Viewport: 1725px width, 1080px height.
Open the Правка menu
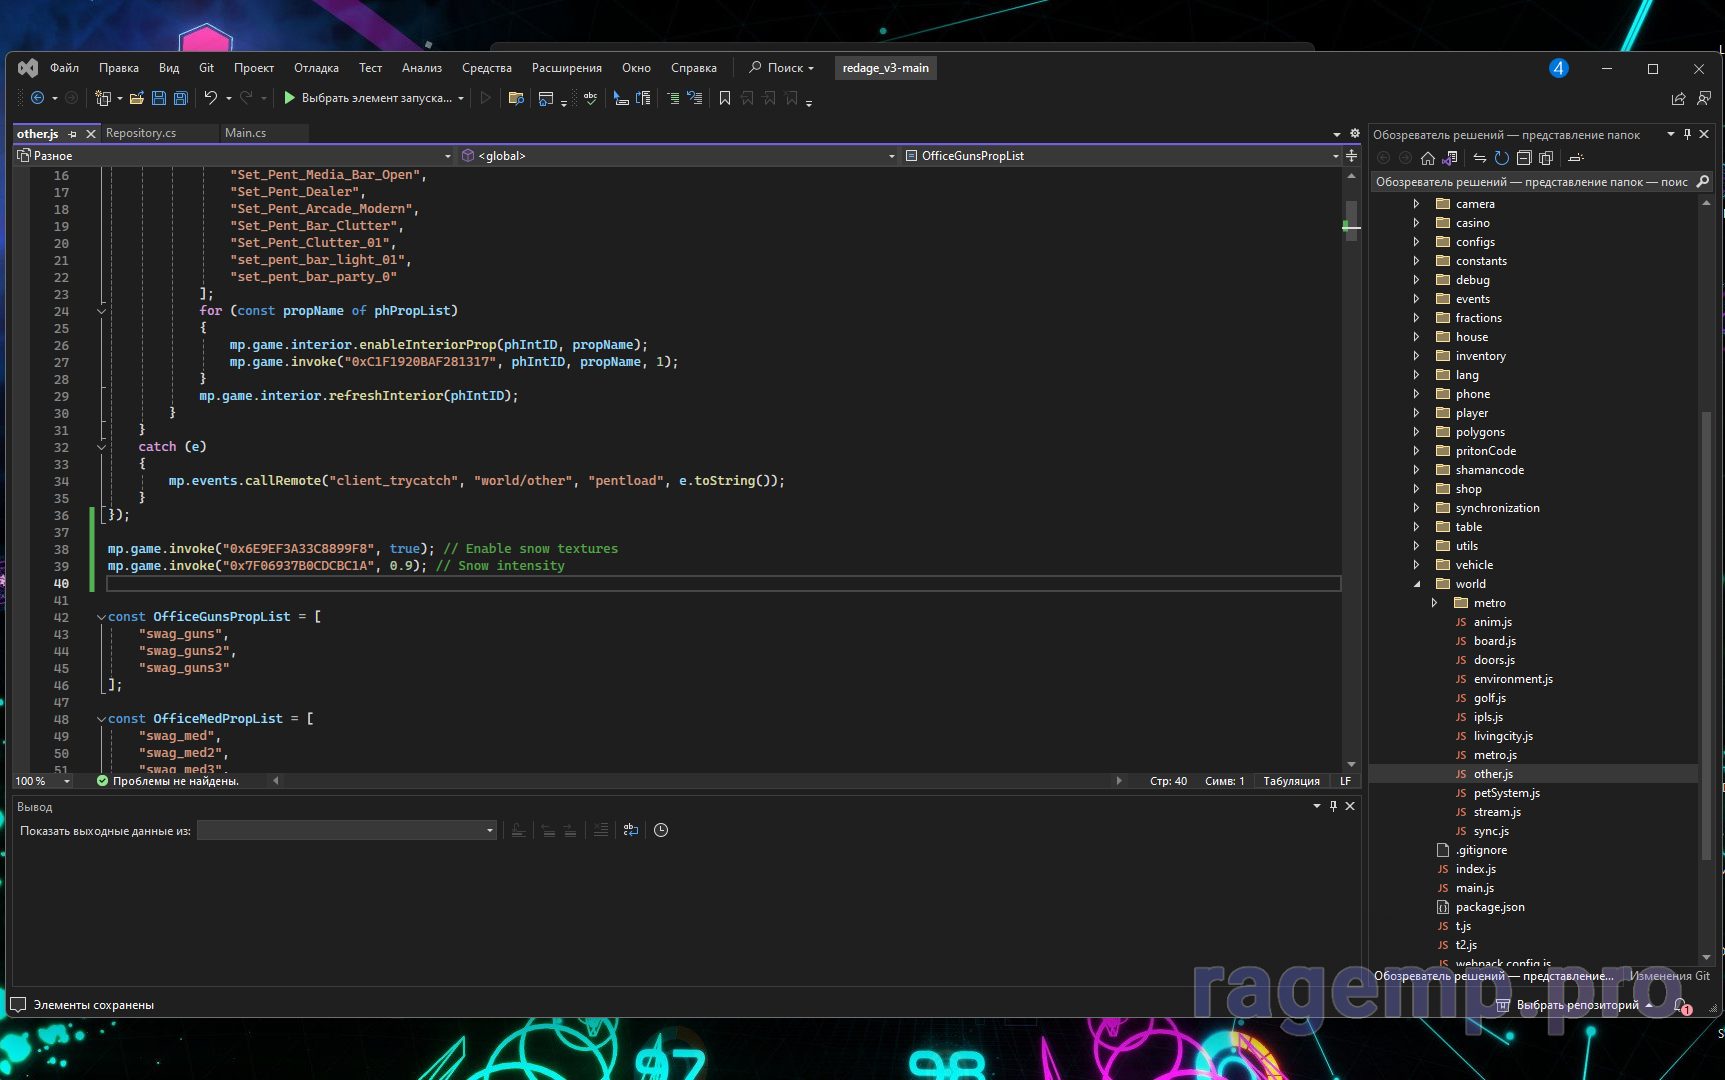click(119, 68)
